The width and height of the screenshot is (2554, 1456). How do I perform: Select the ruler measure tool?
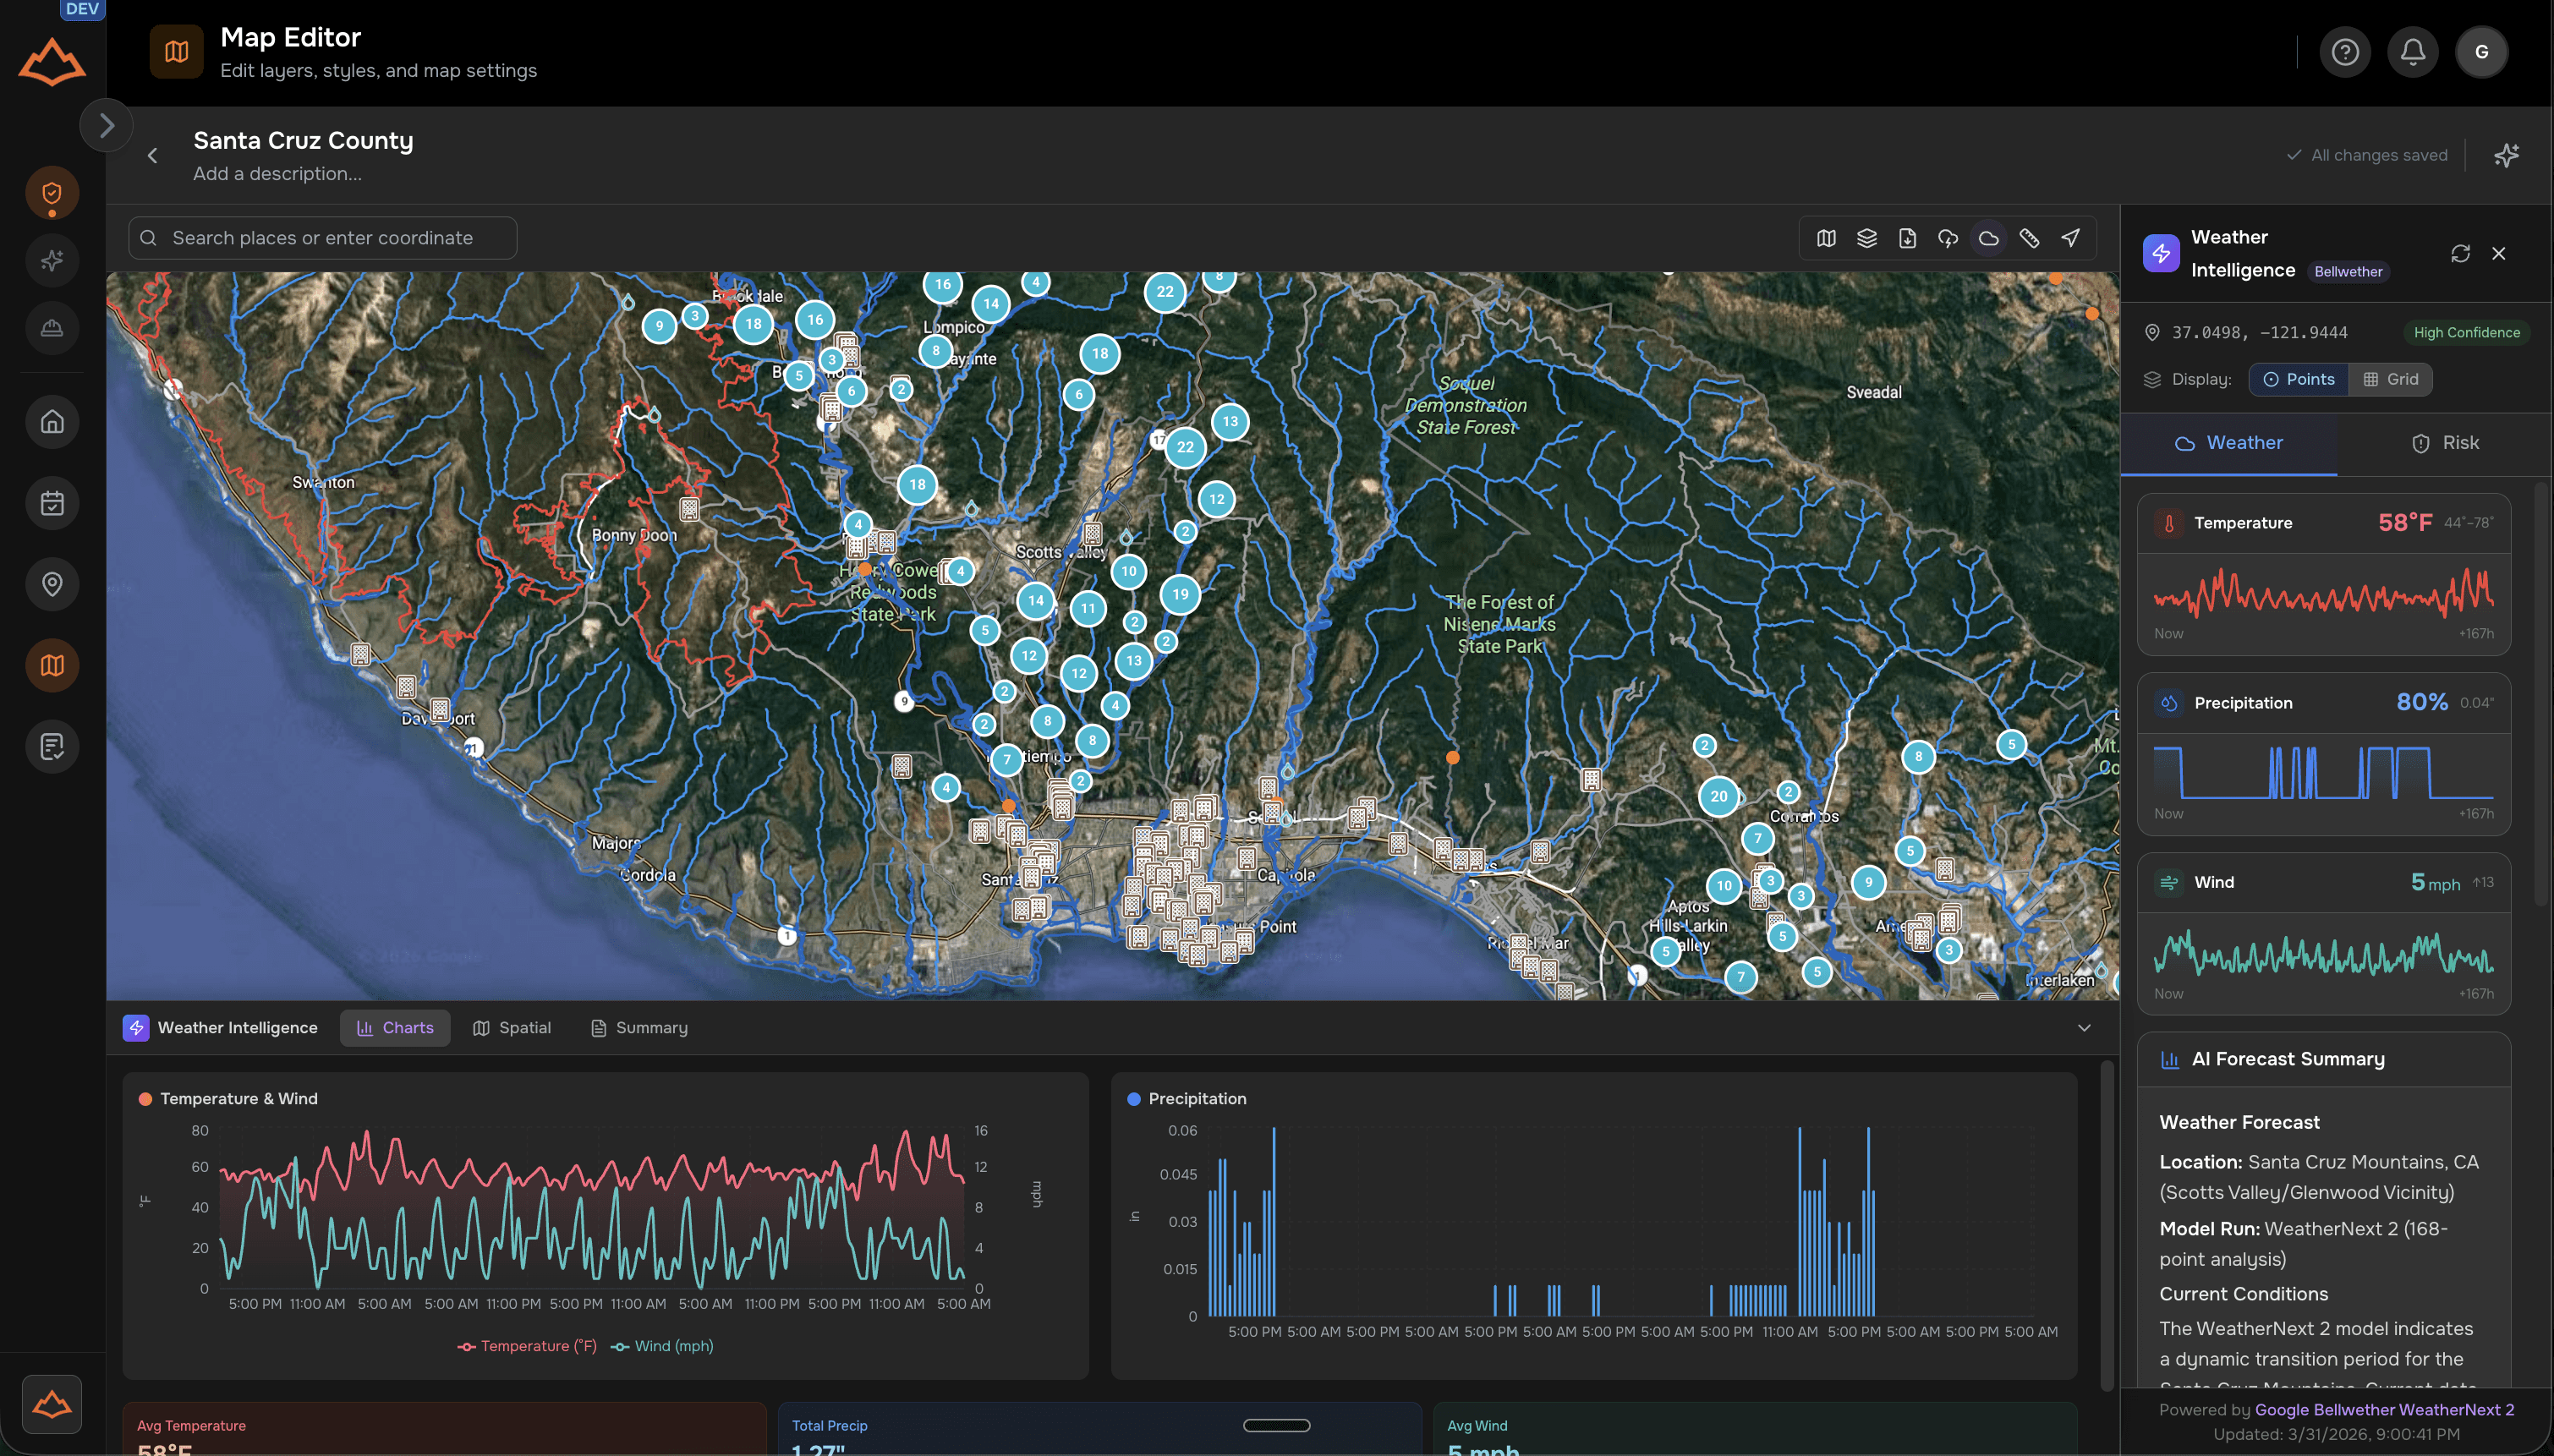pyautogui.click(x=2029, y=238)
